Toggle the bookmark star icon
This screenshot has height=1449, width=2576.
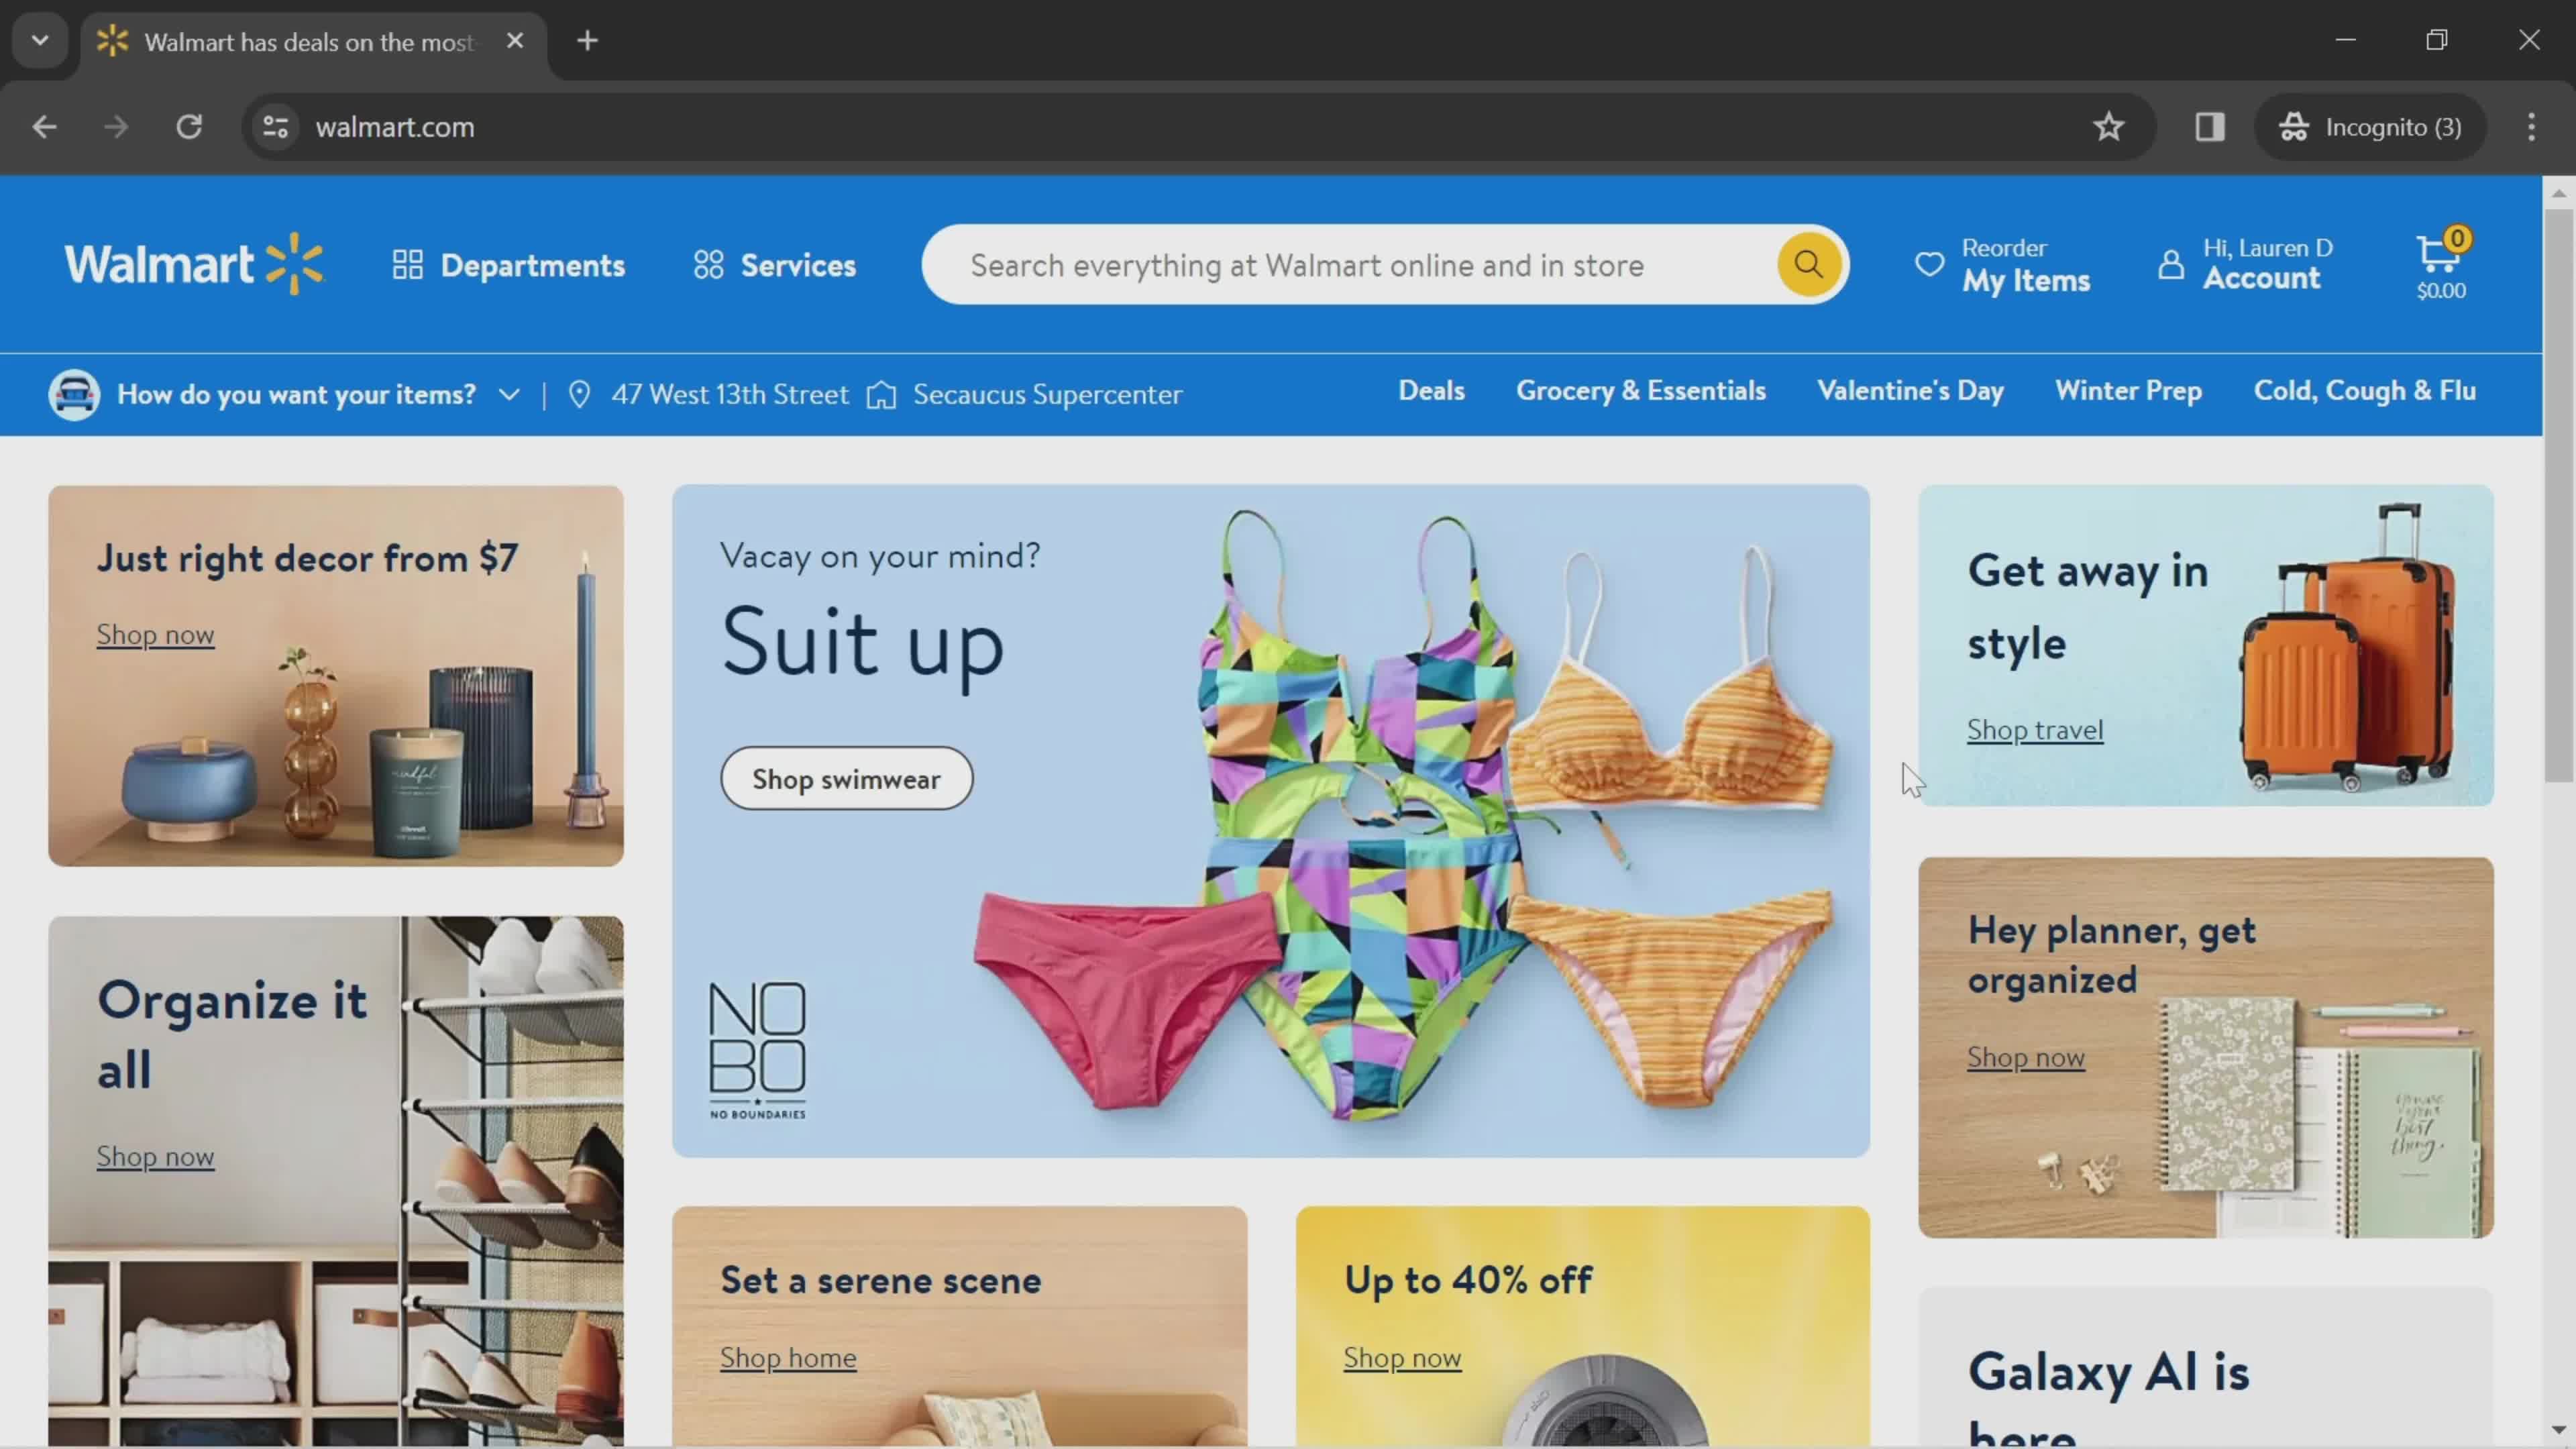pos(2109,125)
